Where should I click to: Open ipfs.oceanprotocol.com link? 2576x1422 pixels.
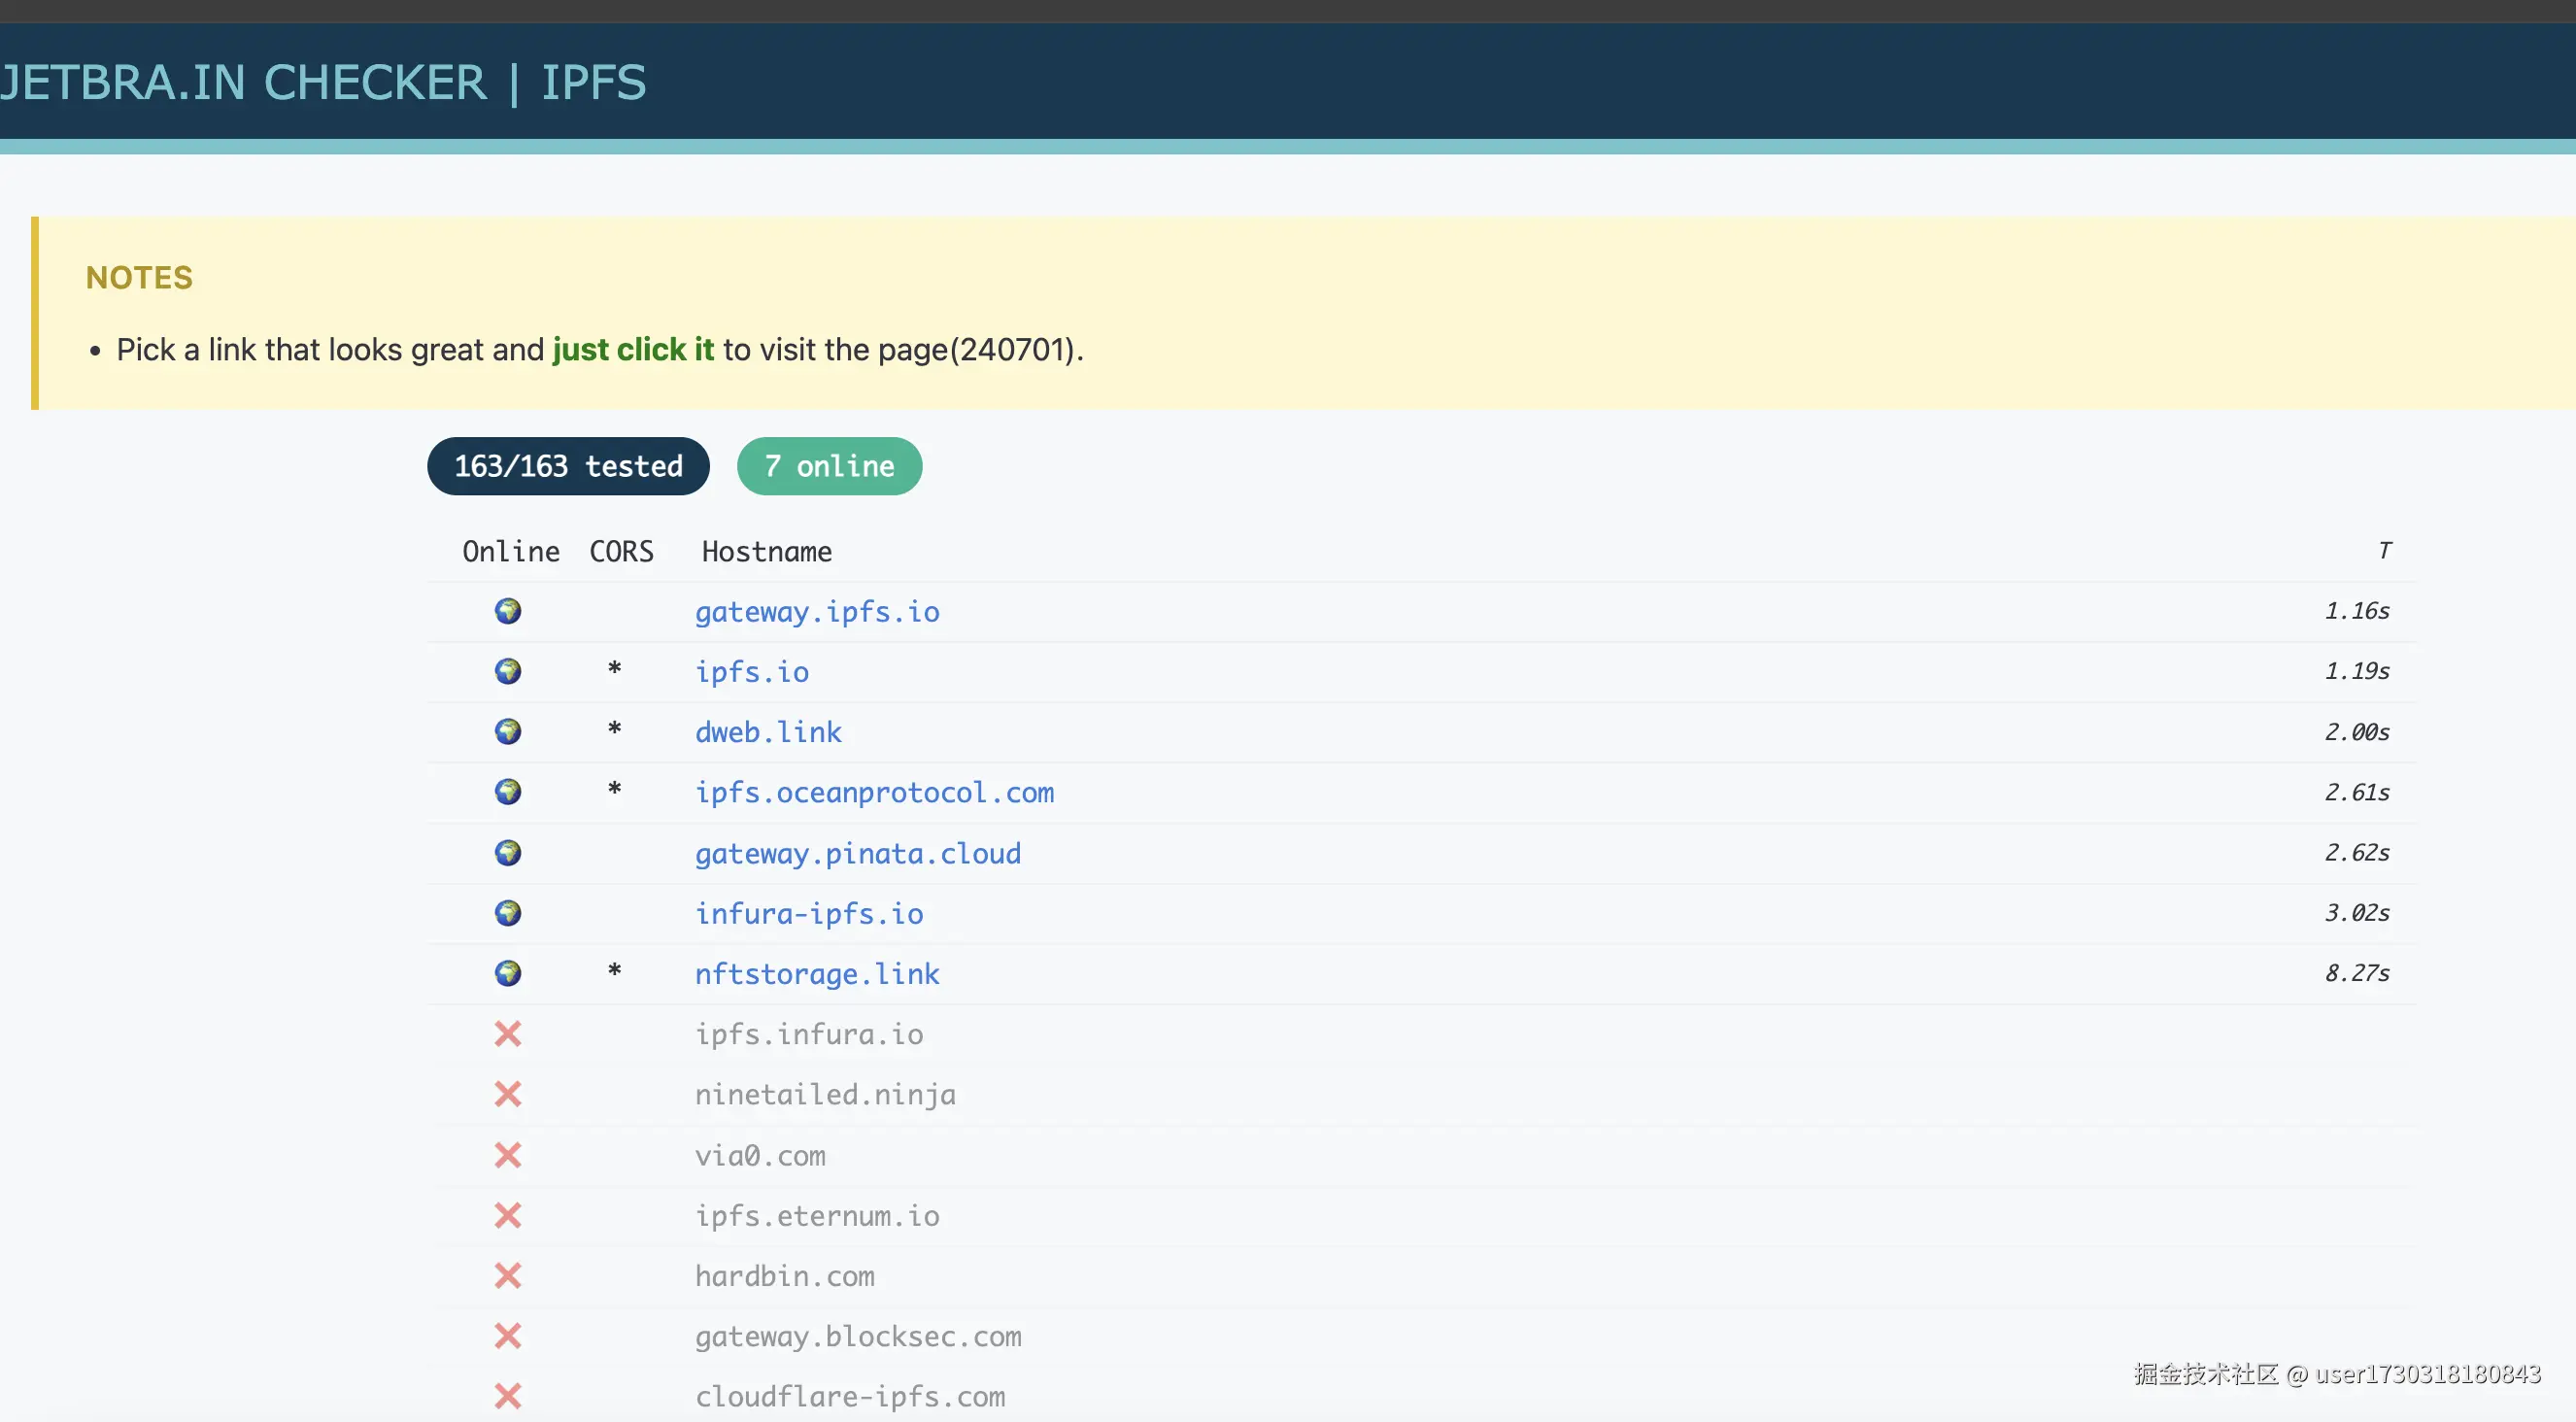tap(874, 793)
